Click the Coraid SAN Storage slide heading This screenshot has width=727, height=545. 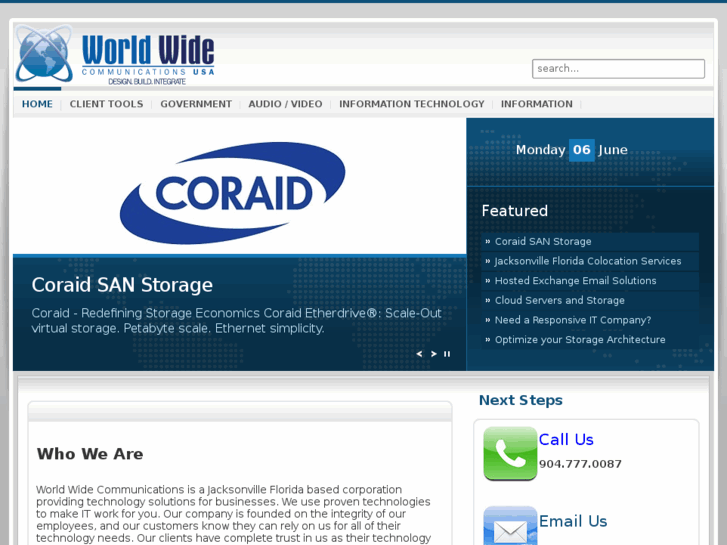[122, 285]
